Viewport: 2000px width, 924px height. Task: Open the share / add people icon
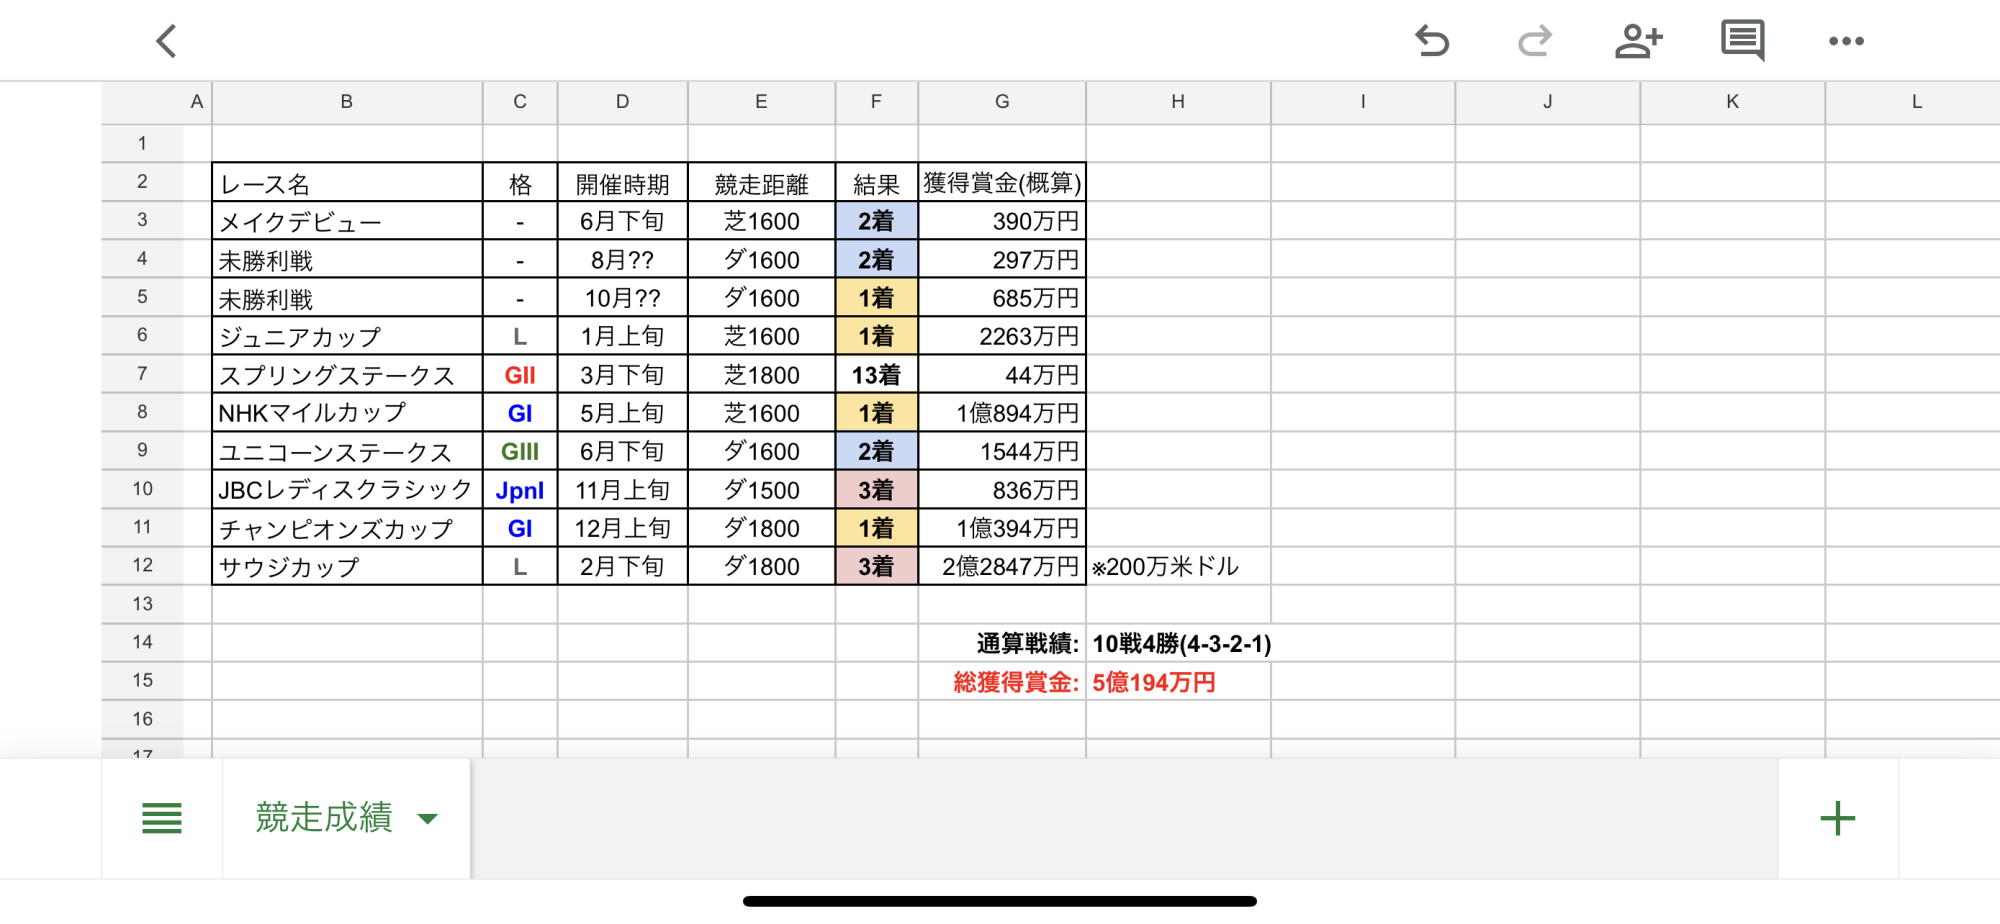[1638, 41]
